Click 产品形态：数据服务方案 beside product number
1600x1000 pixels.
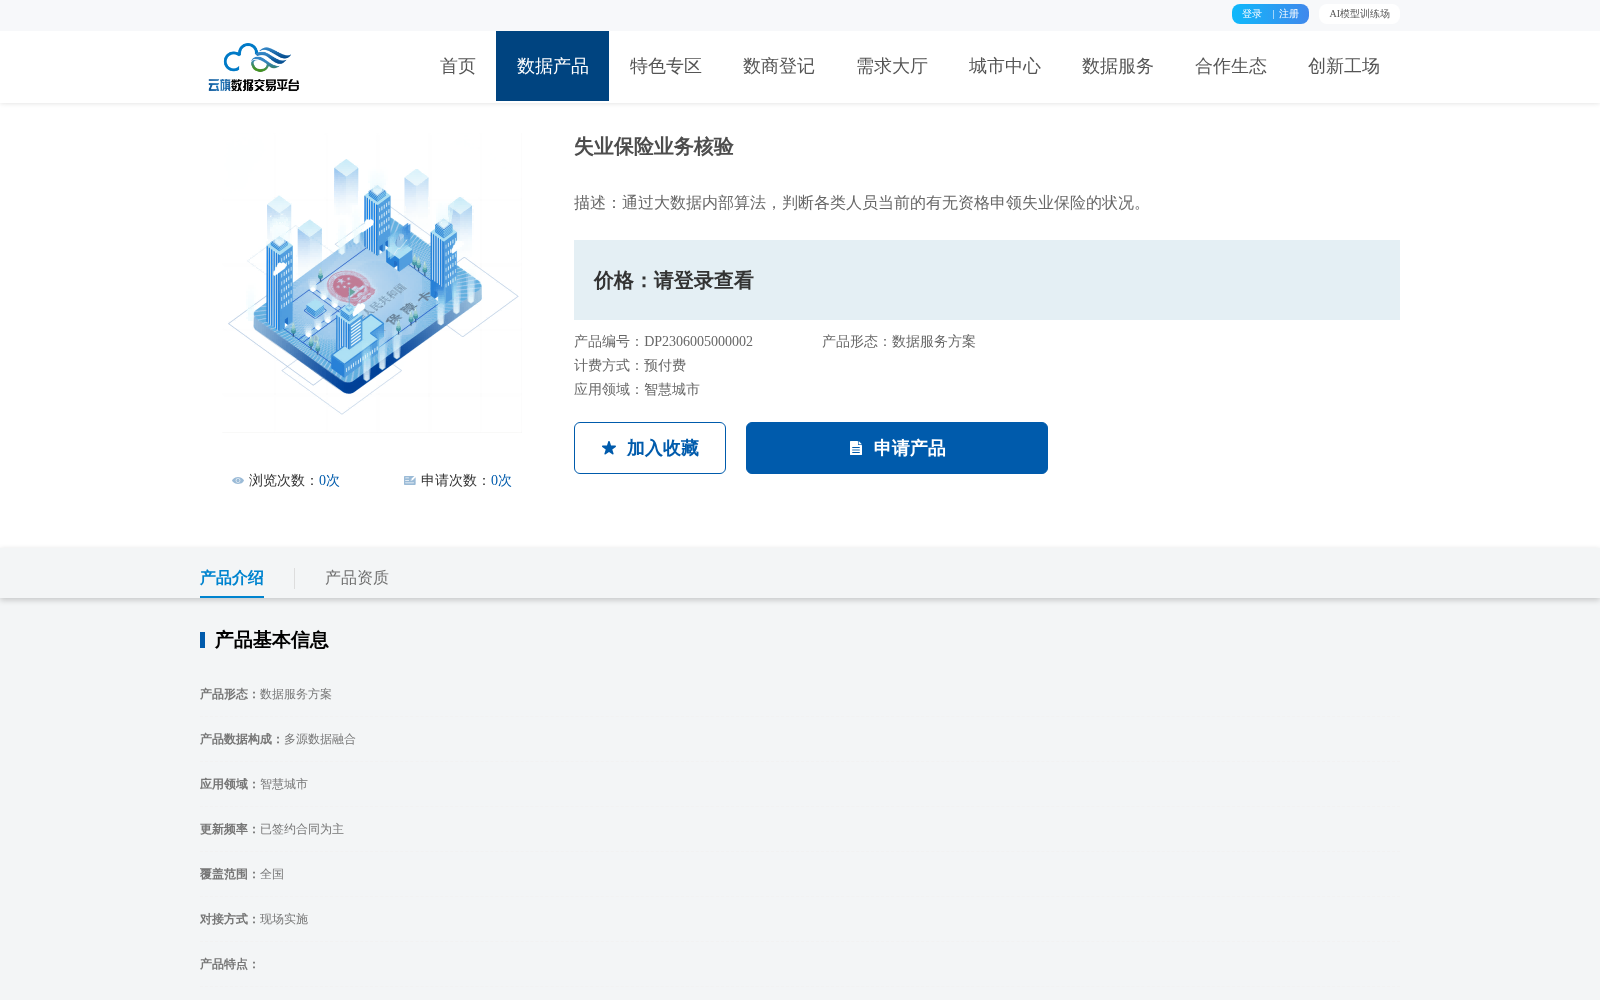(899, 342)
